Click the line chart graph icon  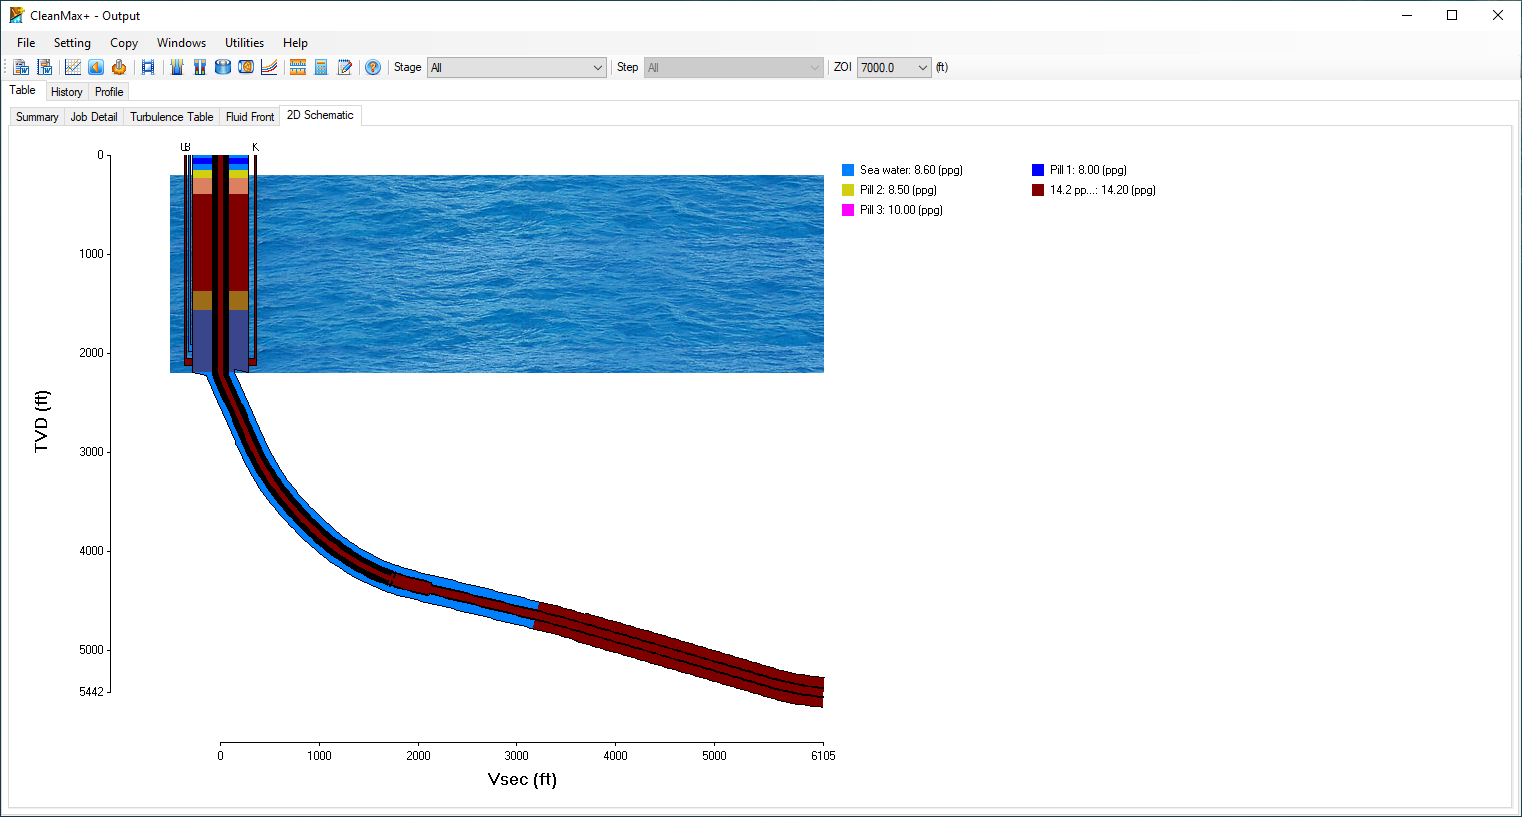(x=73, y=67)
